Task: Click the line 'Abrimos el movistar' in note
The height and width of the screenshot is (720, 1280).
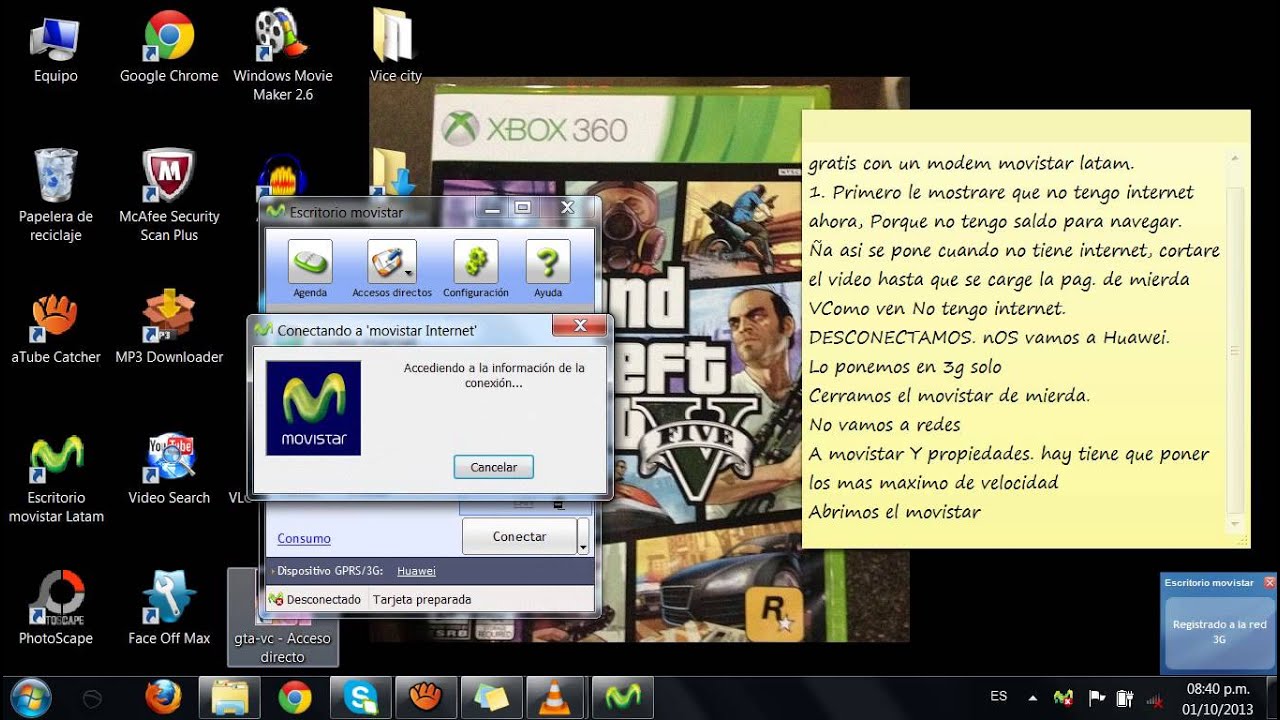Action: tap(895, 511)
